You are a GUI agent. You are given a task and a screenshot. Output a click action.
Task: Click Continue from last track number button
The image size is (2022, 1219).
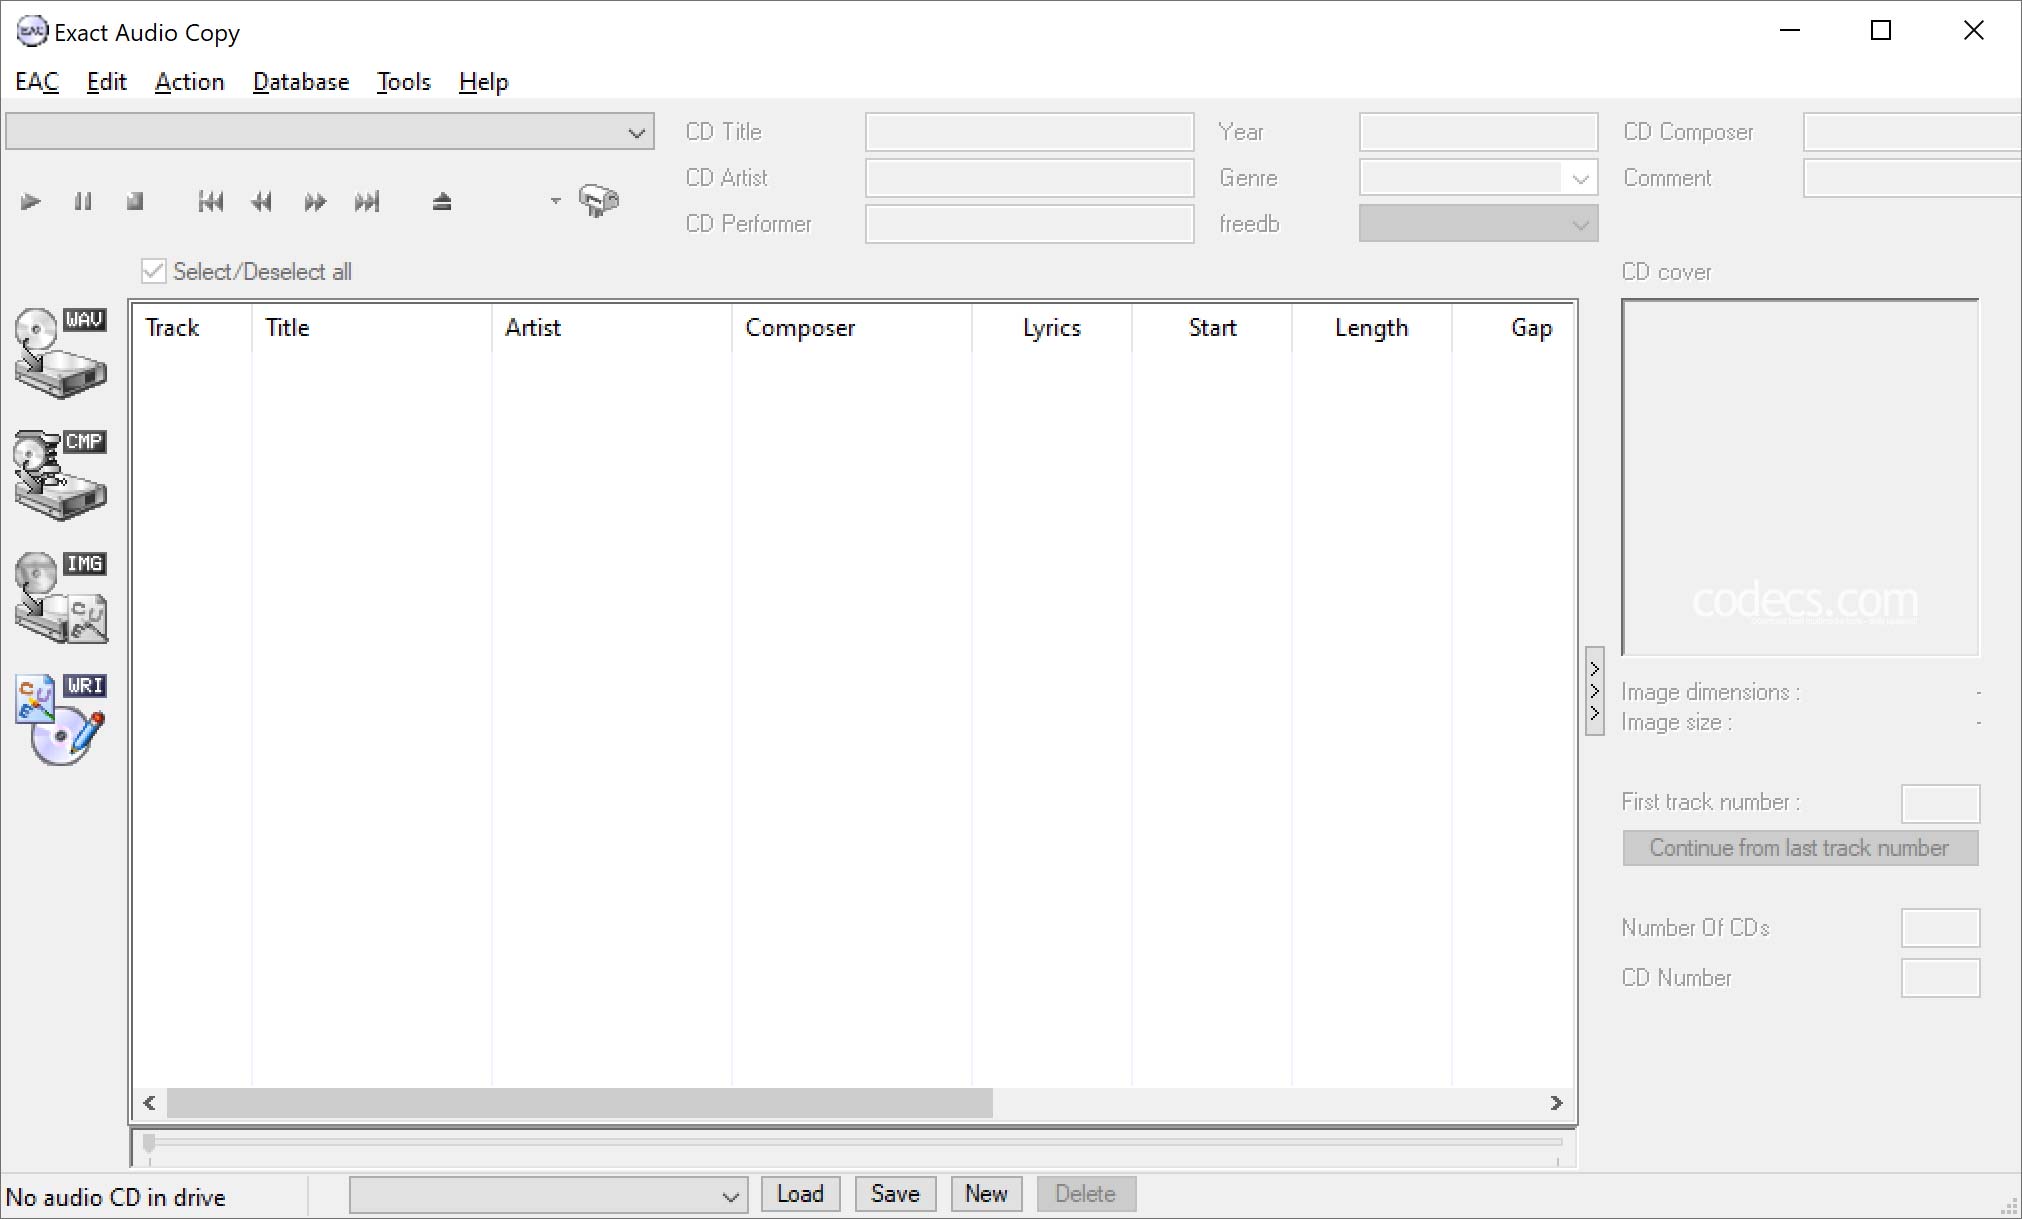point(1800,848)
